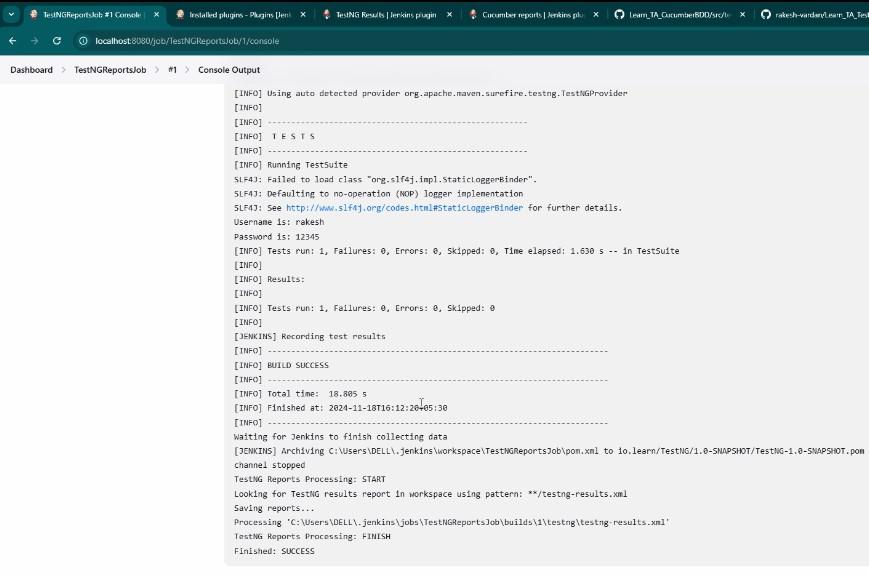
Task: Click the 'BUILD SUCCESS' log line
Action: pos(281,365)
